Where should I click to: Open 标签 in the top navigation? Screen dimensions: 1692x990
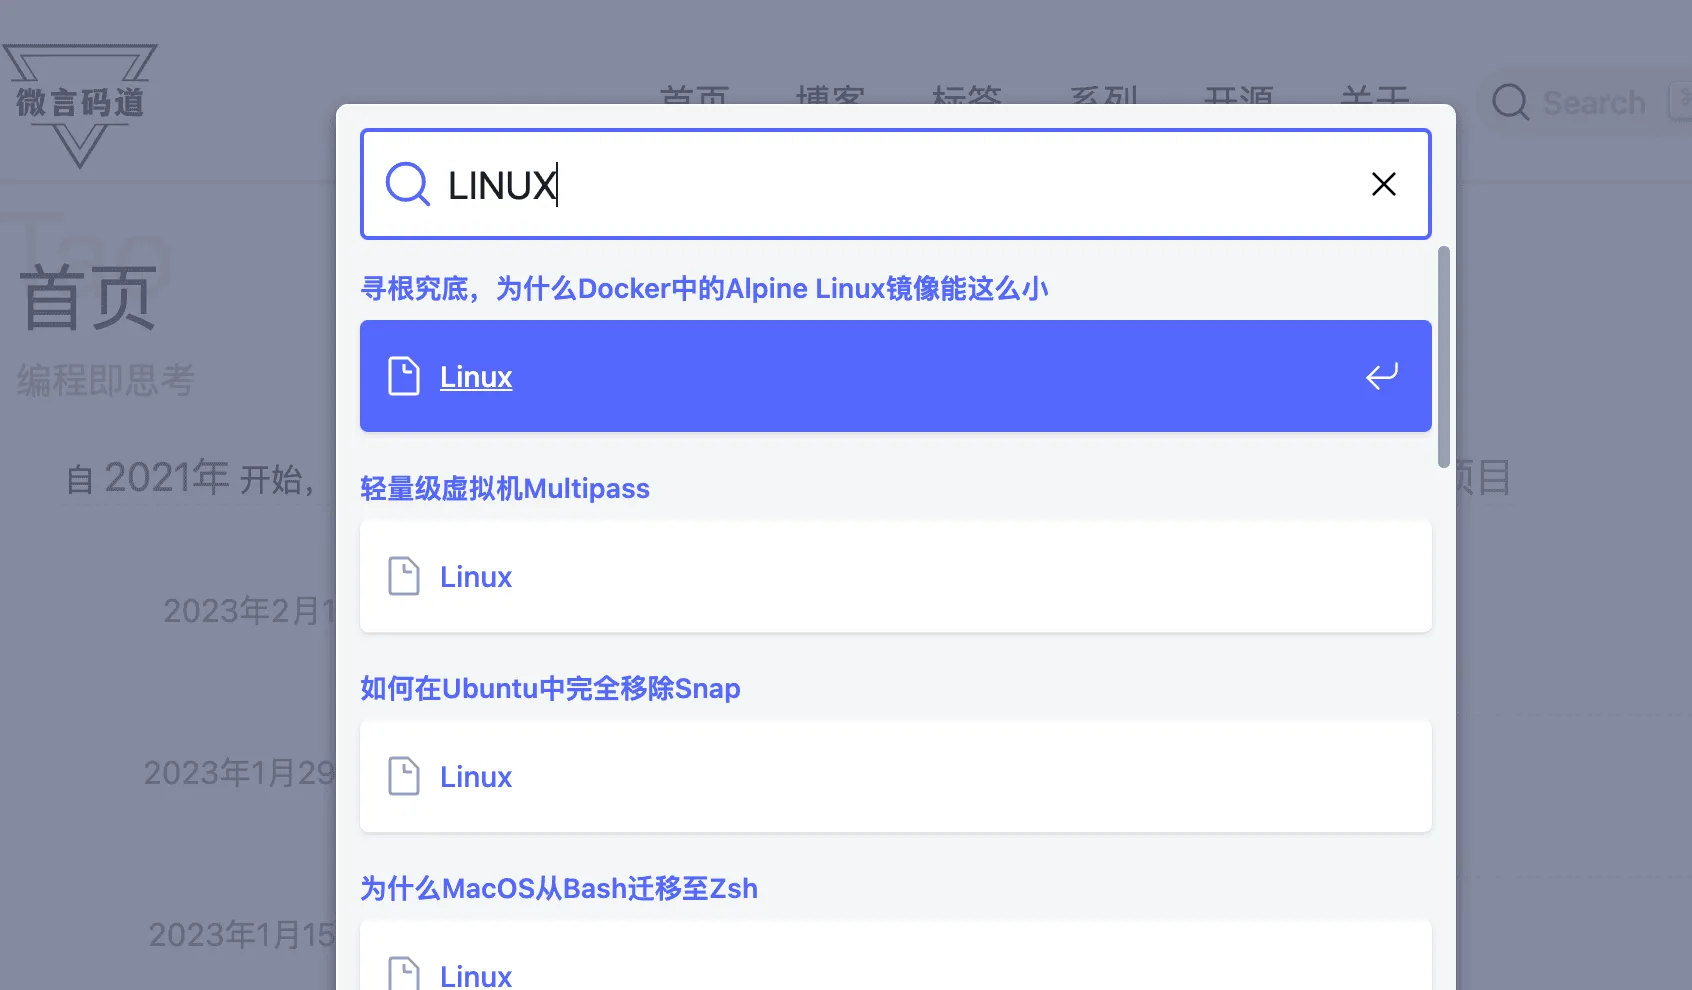click(966, 96)
